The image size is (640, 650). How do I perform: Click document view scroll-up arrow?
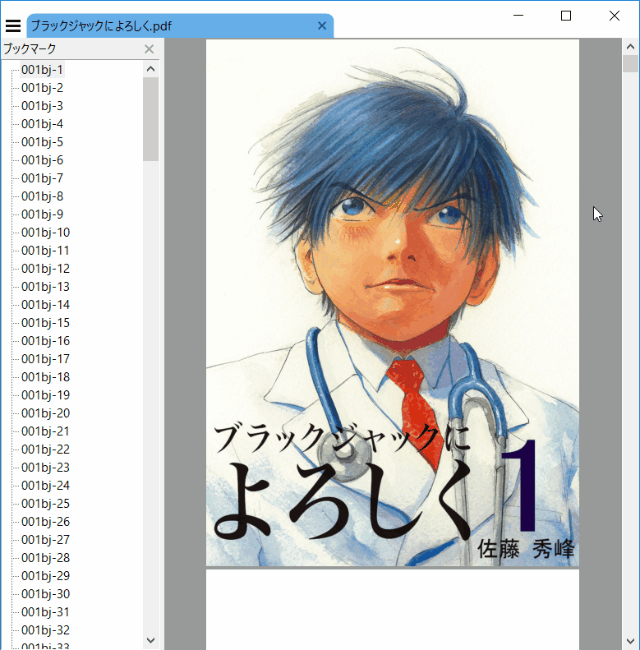[x=630, y=46]
